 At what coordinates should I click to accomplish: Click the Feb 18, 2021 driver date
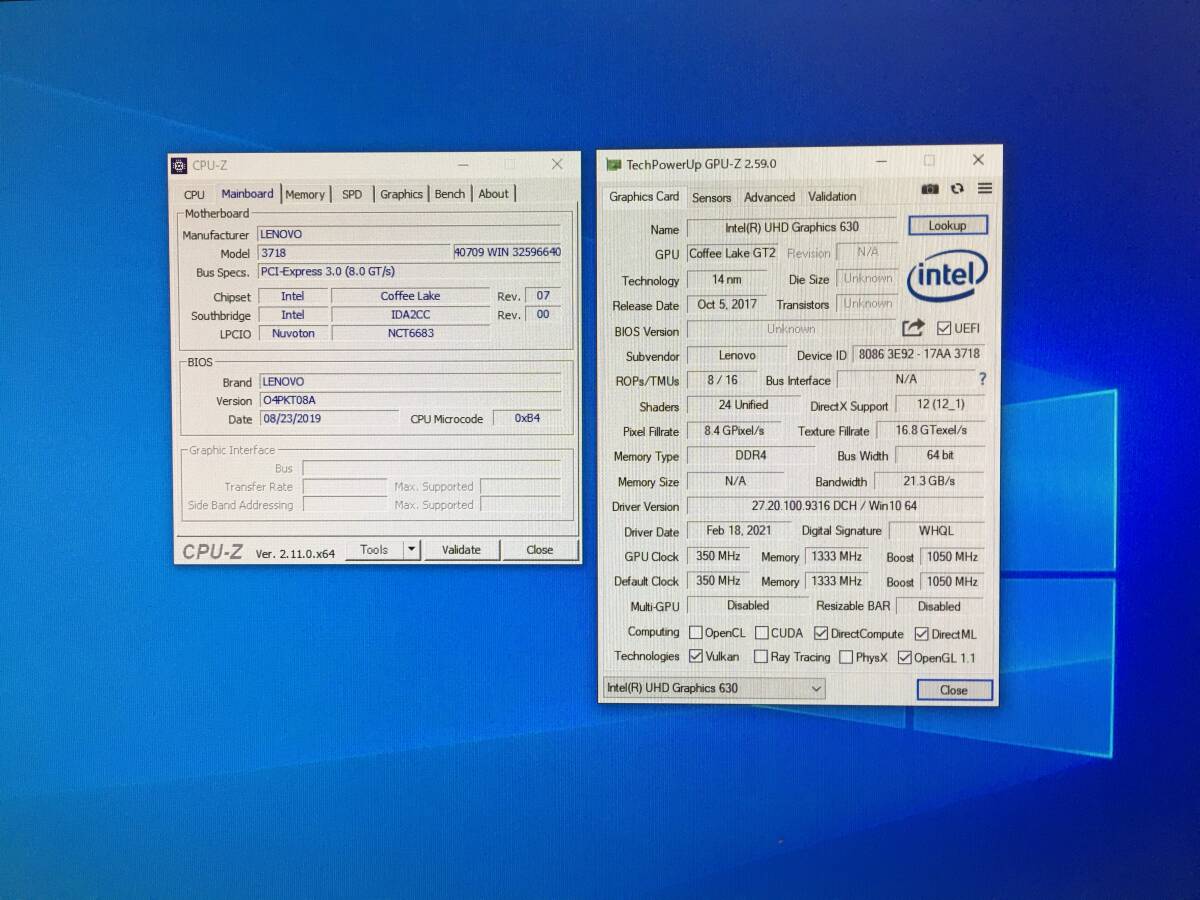click(x=738, y=531)
